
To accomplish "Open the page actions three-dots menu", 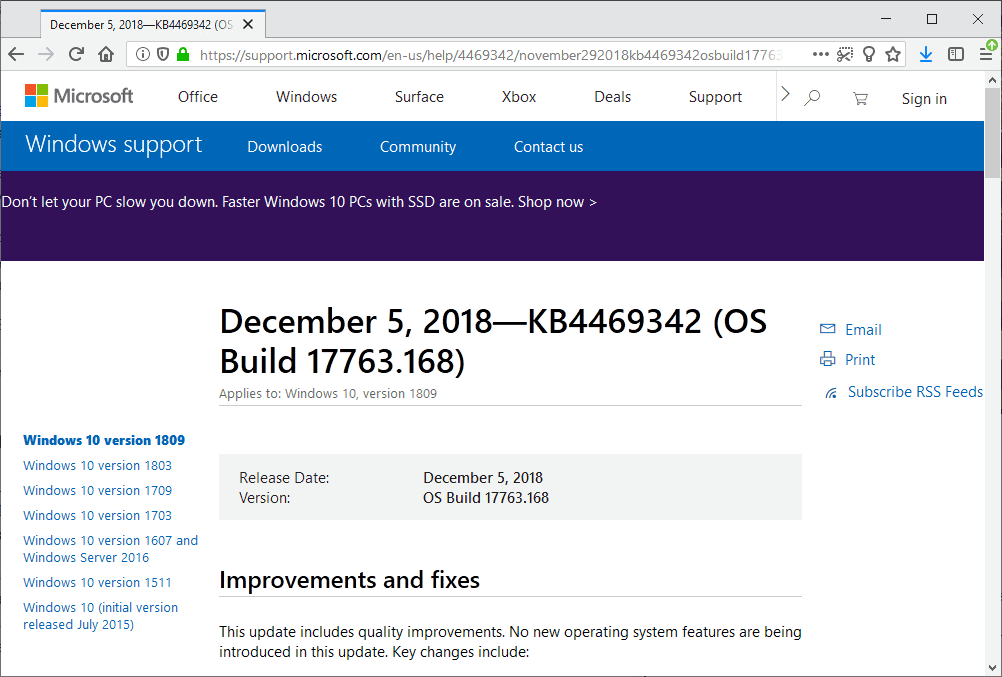I will pyautogui.click(x=821, y=54).
